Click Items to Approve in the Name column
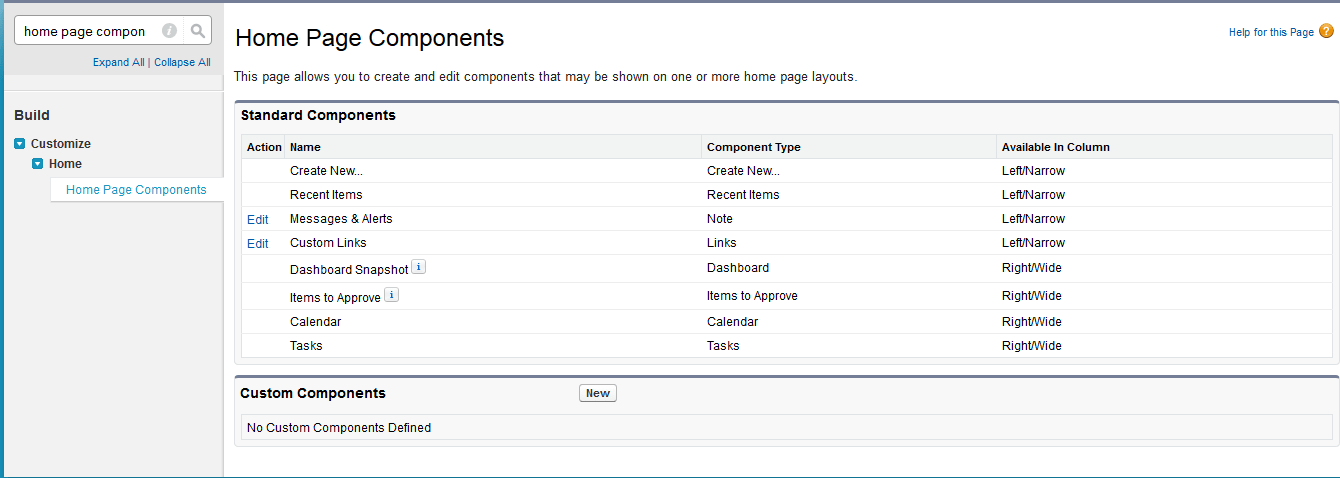Screen dimensions: 1340x478 pos(335,298)
